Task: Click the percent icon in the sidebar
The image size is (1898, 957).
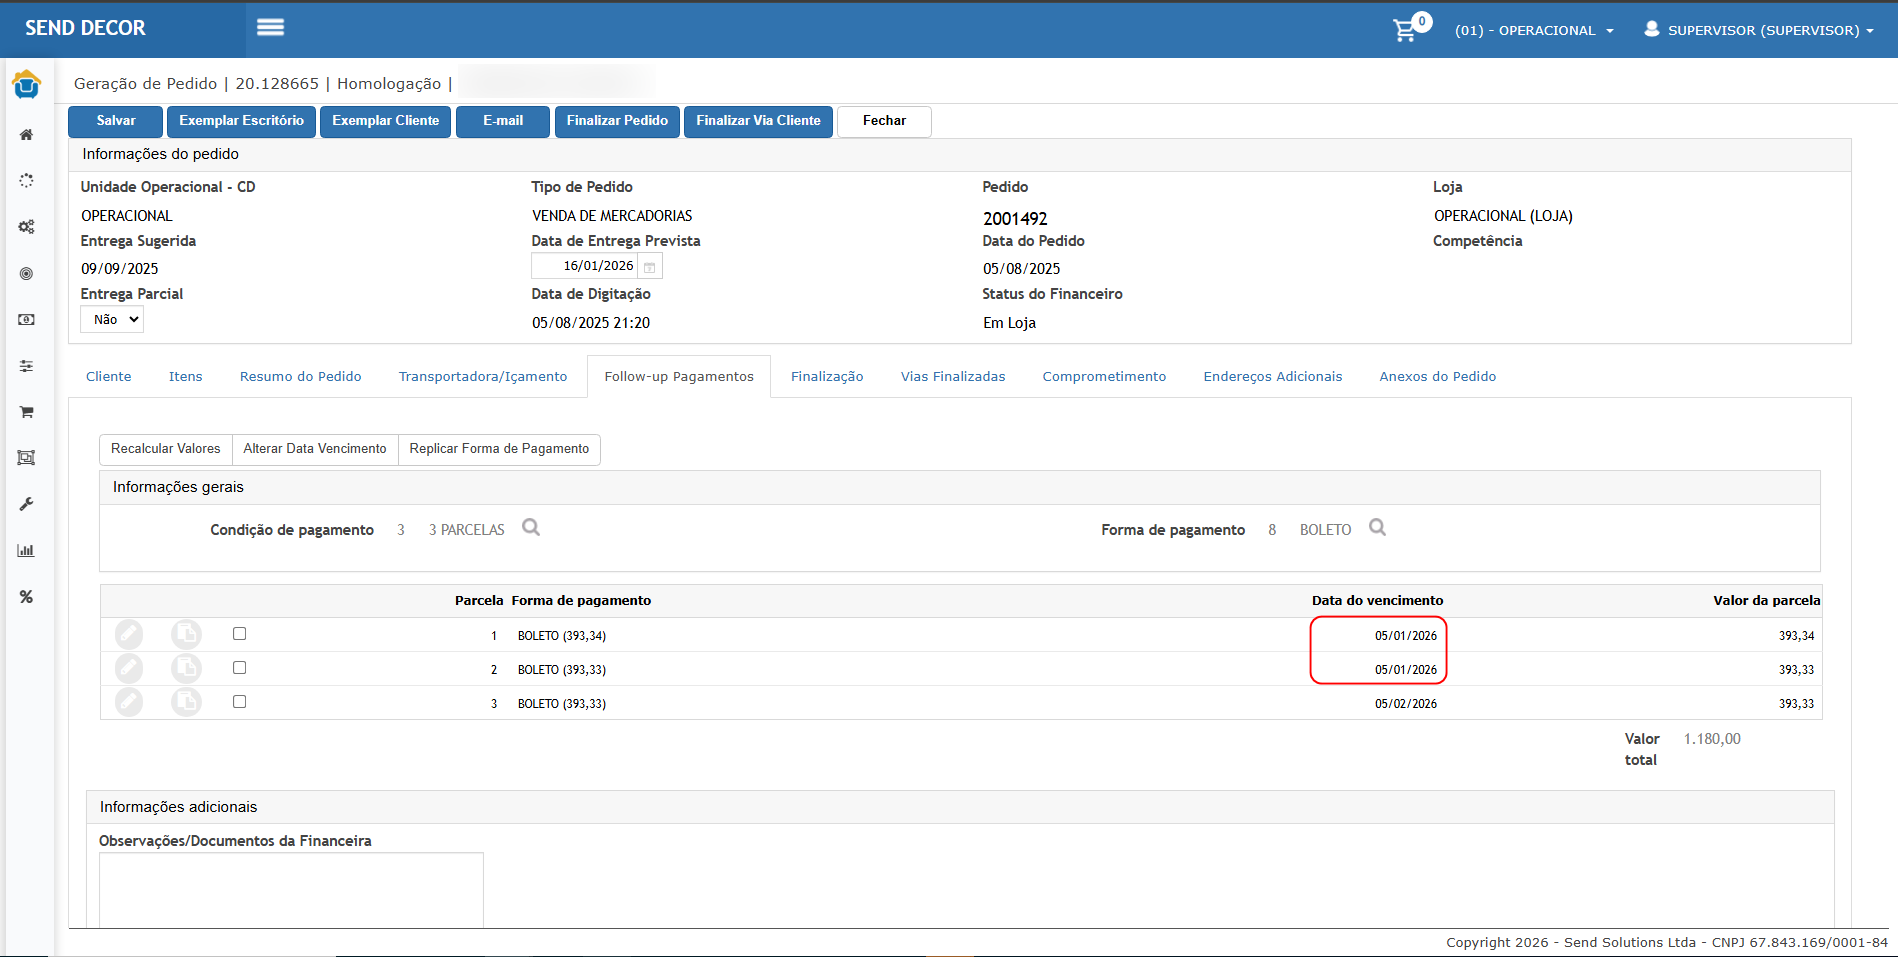Action: 27,597
